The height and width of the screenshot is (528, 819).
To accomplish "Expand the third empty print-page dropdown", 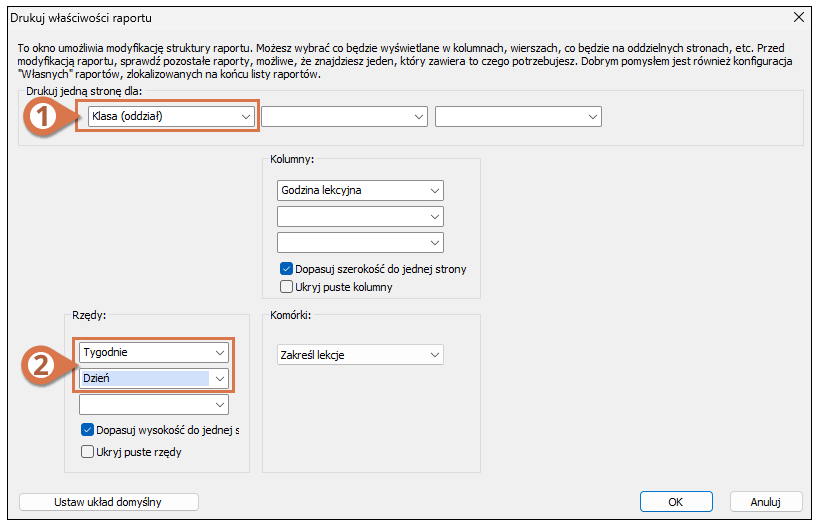I will (x=518, y=116).
